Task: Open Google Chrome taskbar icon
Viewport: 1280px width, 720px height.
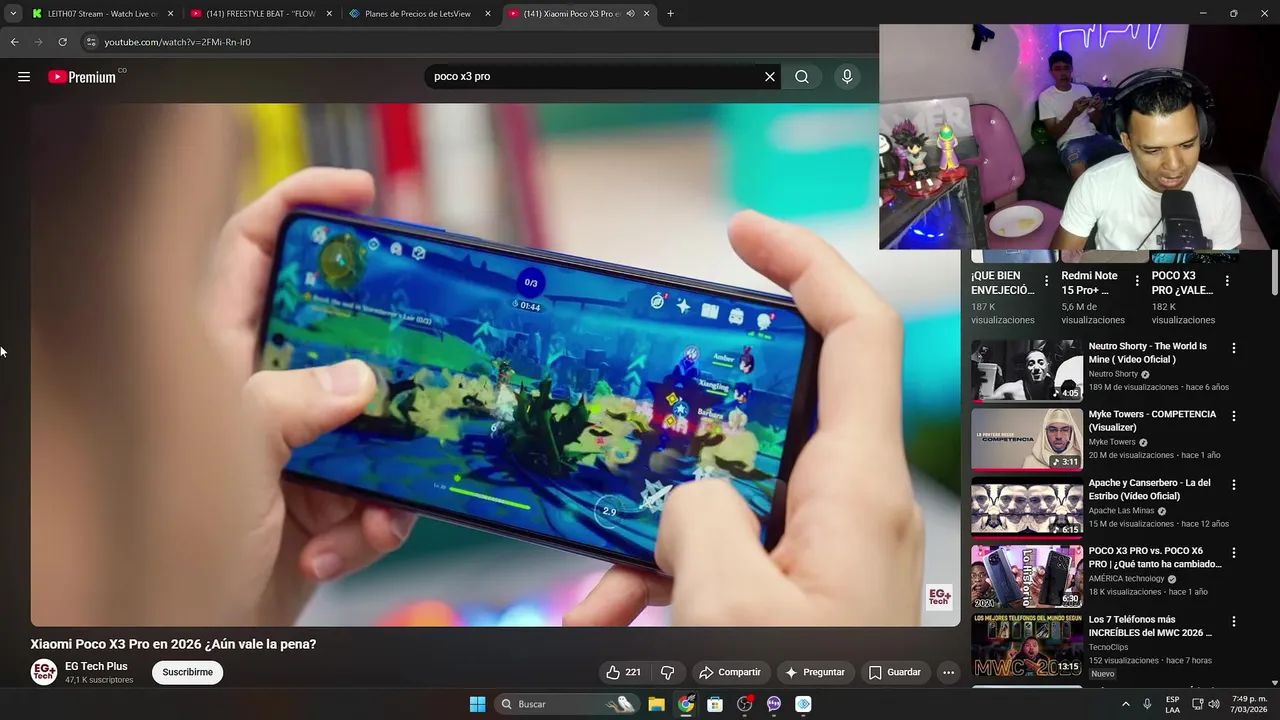Action: (686, 704)
